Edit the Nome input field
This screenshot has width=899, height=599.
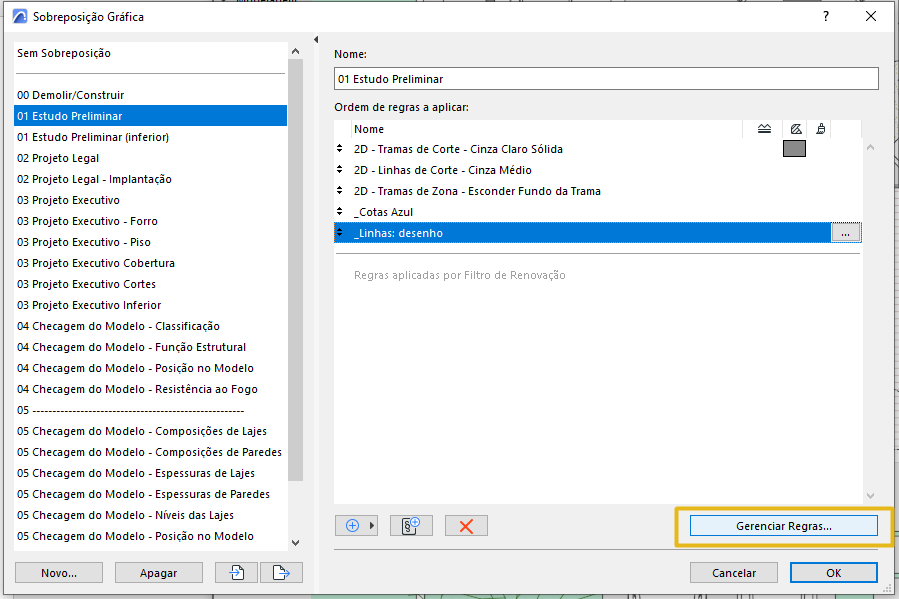[x=606, y=79]
